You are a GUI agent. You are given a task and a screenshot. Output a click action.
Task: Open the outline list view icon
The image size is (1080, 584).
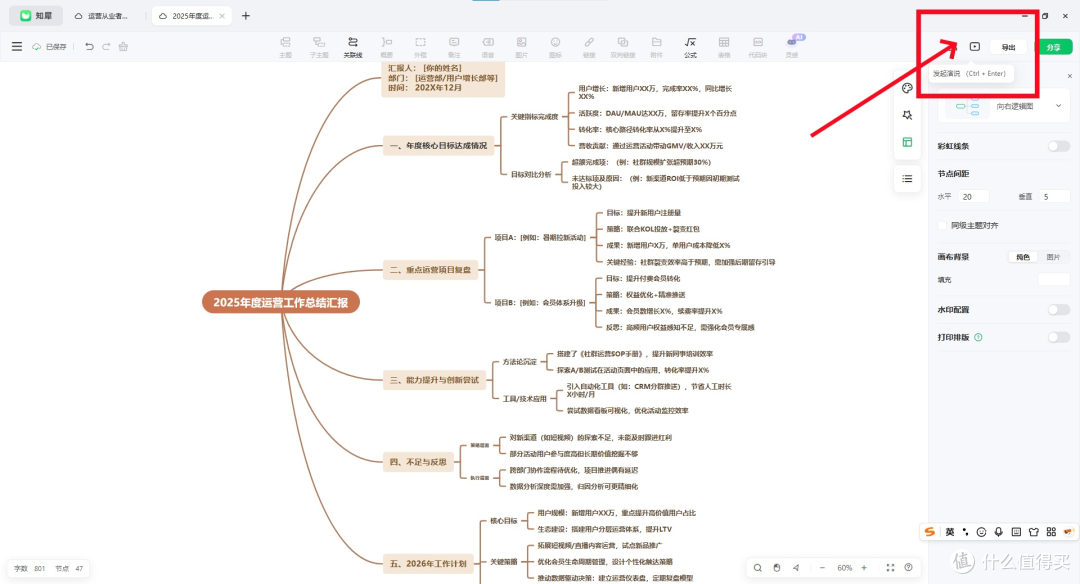pyautogui.click(x=907, y=178)
